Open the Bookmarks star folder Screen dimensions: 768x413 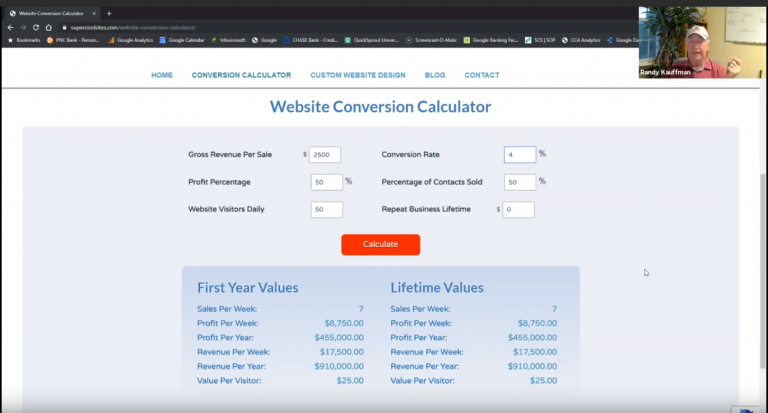[x=24, y=40]
